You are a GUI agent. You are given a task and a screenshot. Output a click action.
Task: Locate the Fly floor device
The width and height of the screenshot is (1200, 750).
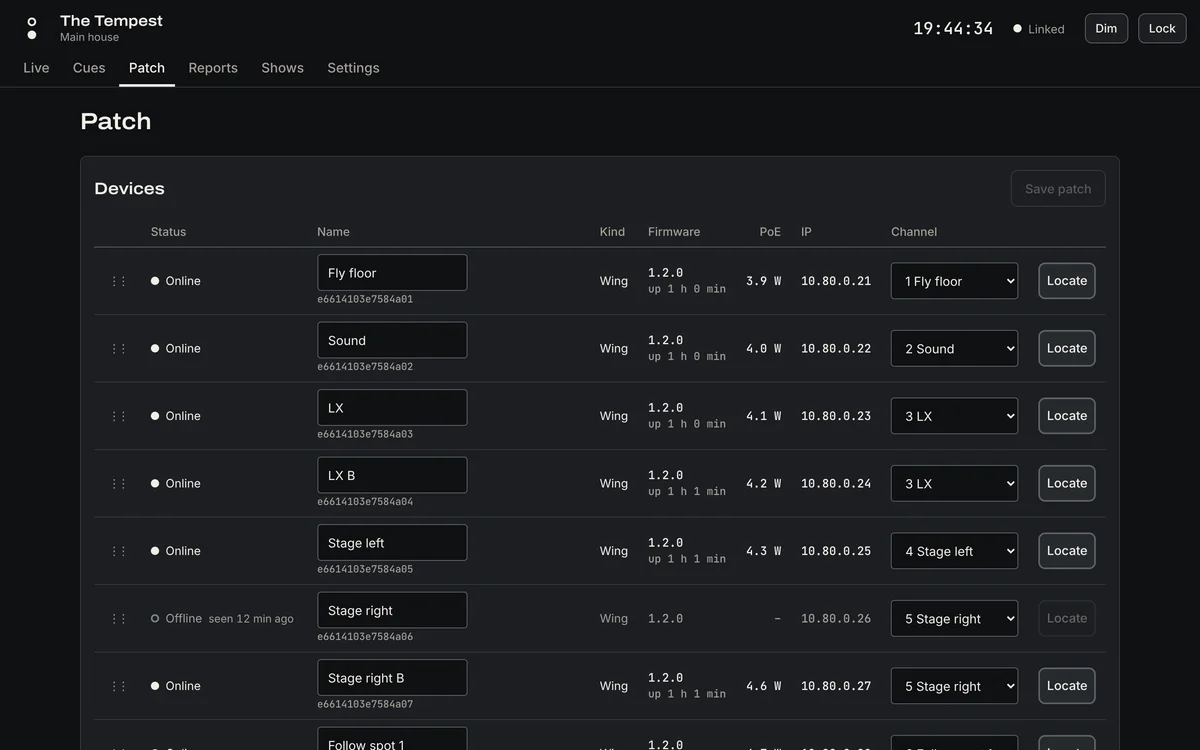[1067, 281]
